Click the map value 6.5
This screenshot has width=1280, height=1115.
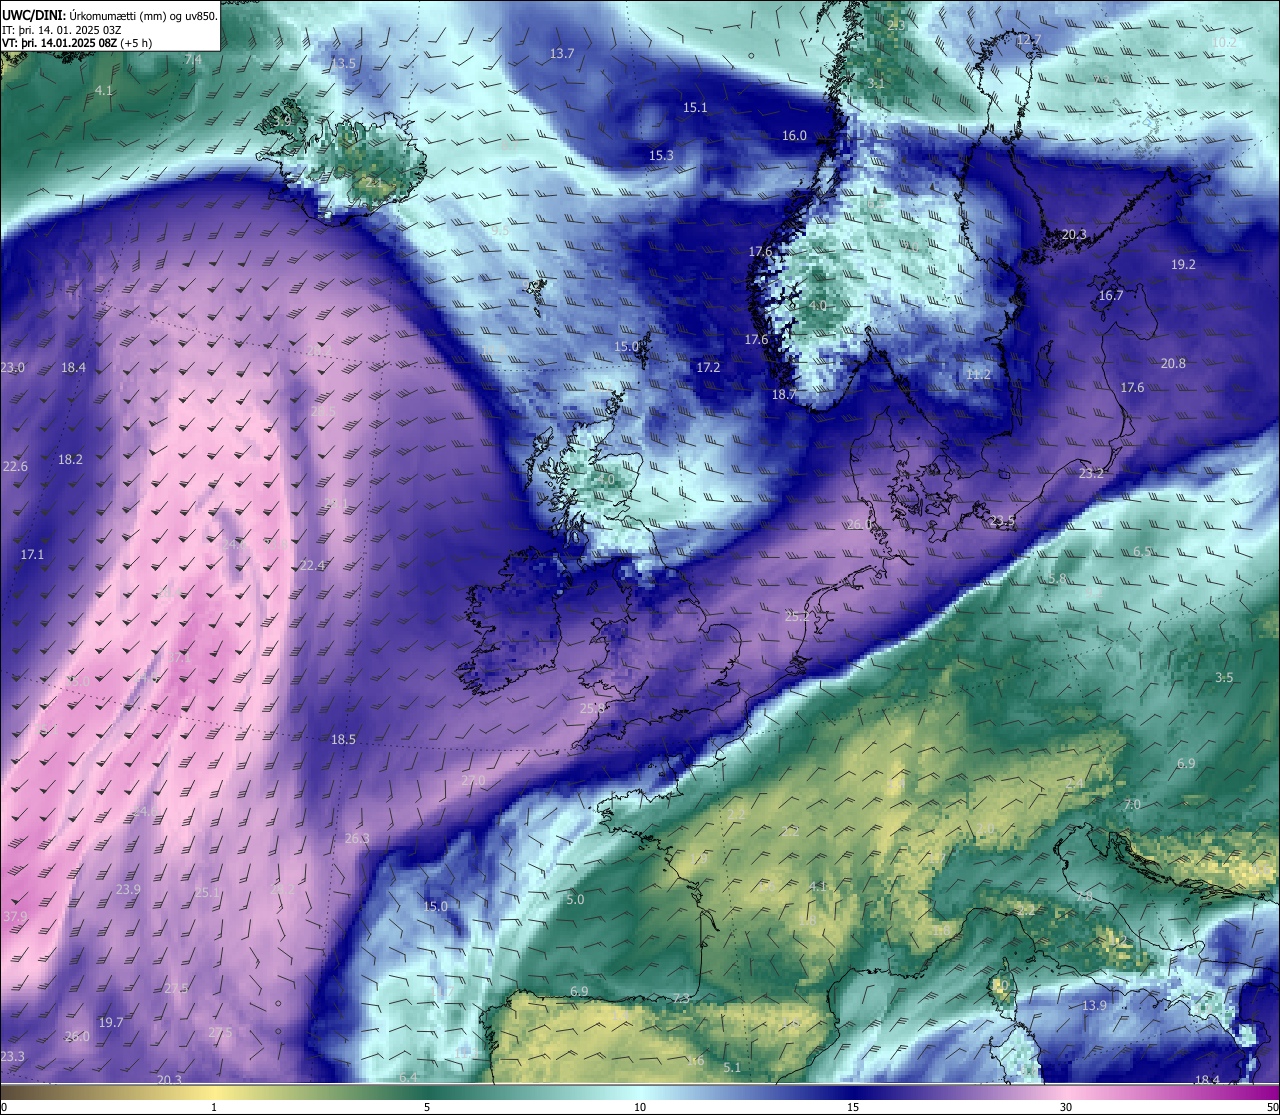tap(1143, 551)
